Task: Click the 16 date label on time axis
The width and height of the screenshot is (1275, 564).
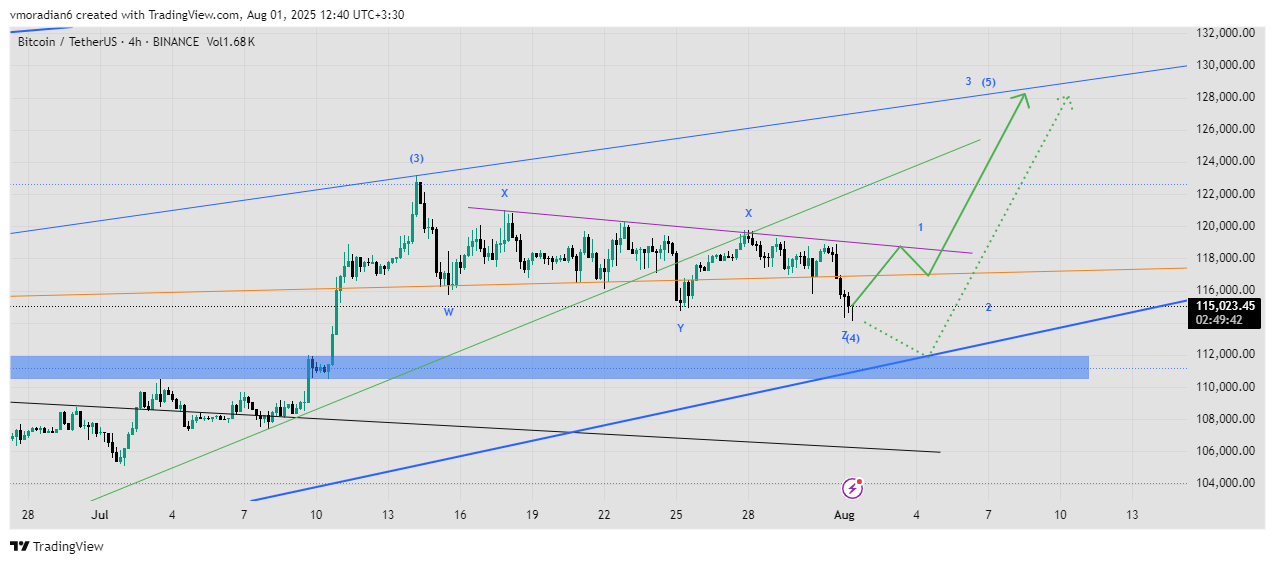Action: click(459, 514)
